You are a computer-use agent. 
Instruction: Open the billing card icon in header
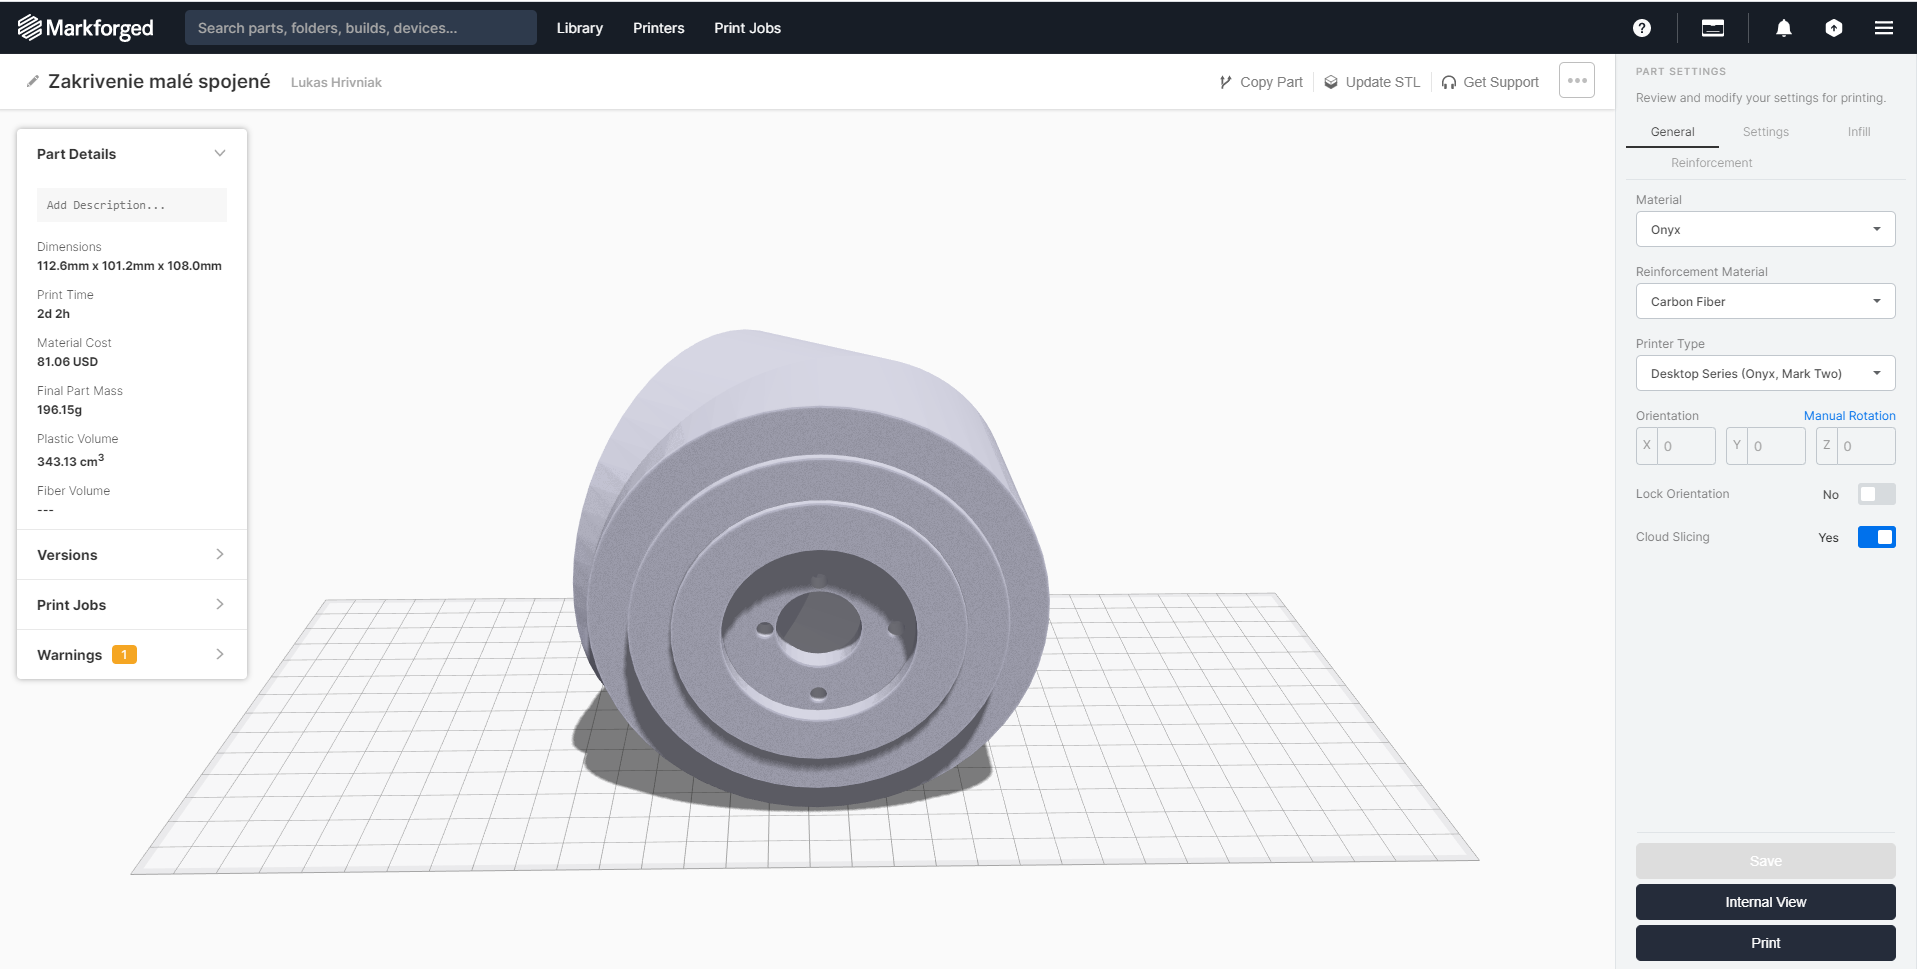tap(1713, 28)
